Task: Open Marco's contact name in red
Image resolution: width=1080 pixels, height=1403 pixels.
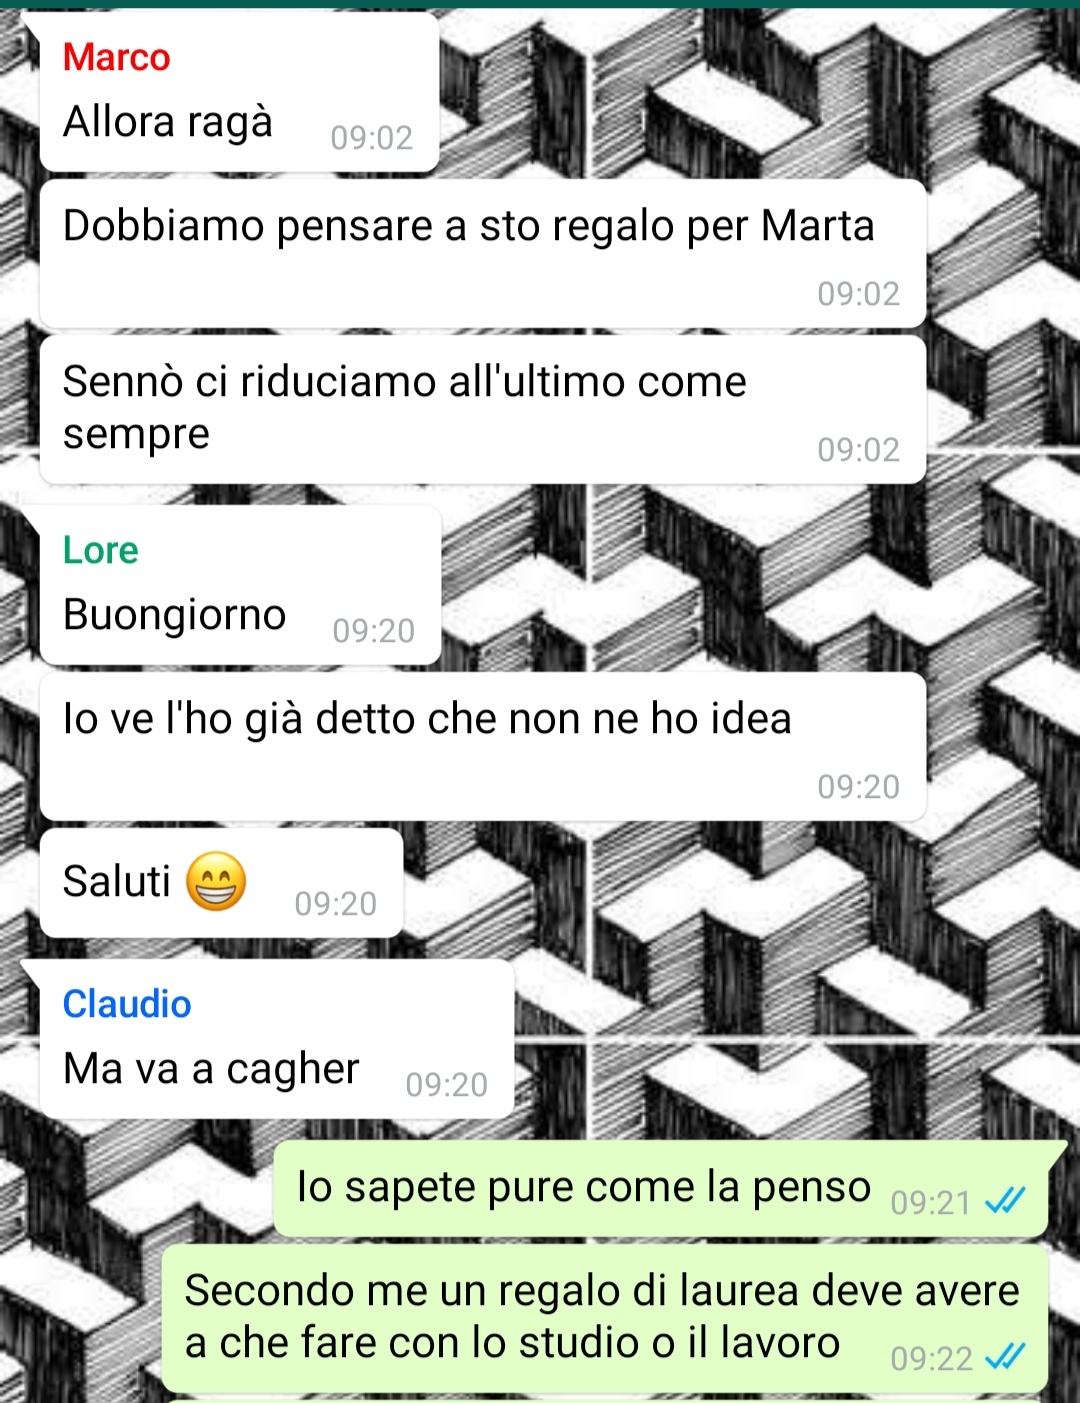Action: click(116, 57)
